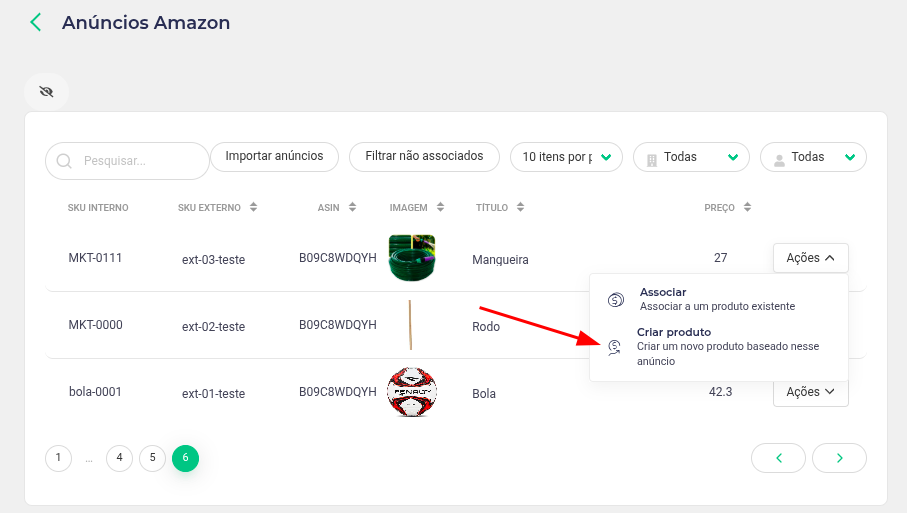Click Filtrar não associados button
The image size is (907, 513).
[424, 157]
